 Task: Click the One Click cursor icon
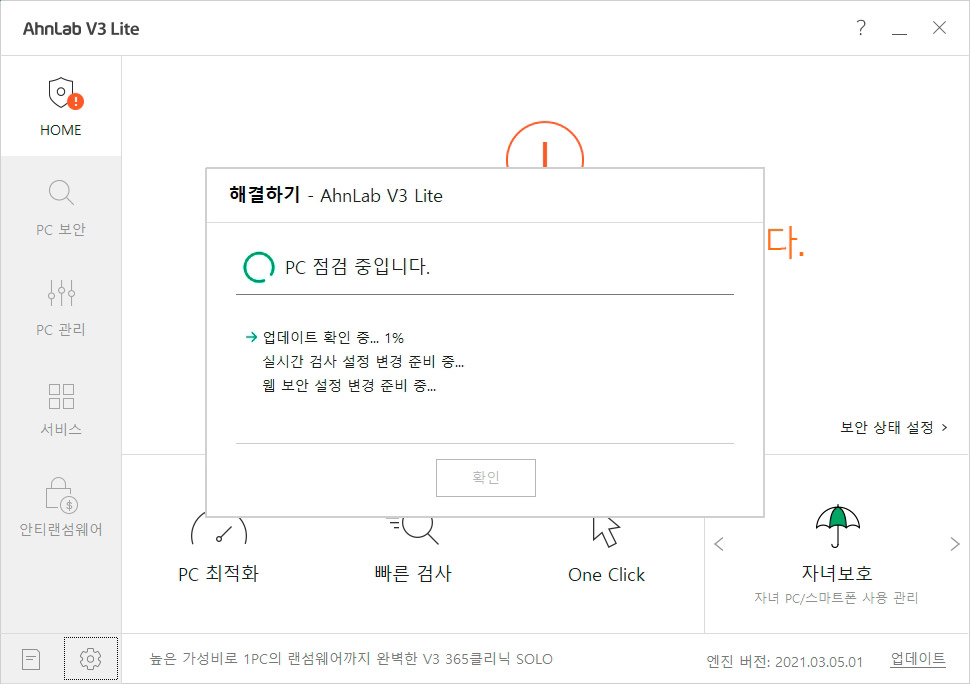click(605, 532)
